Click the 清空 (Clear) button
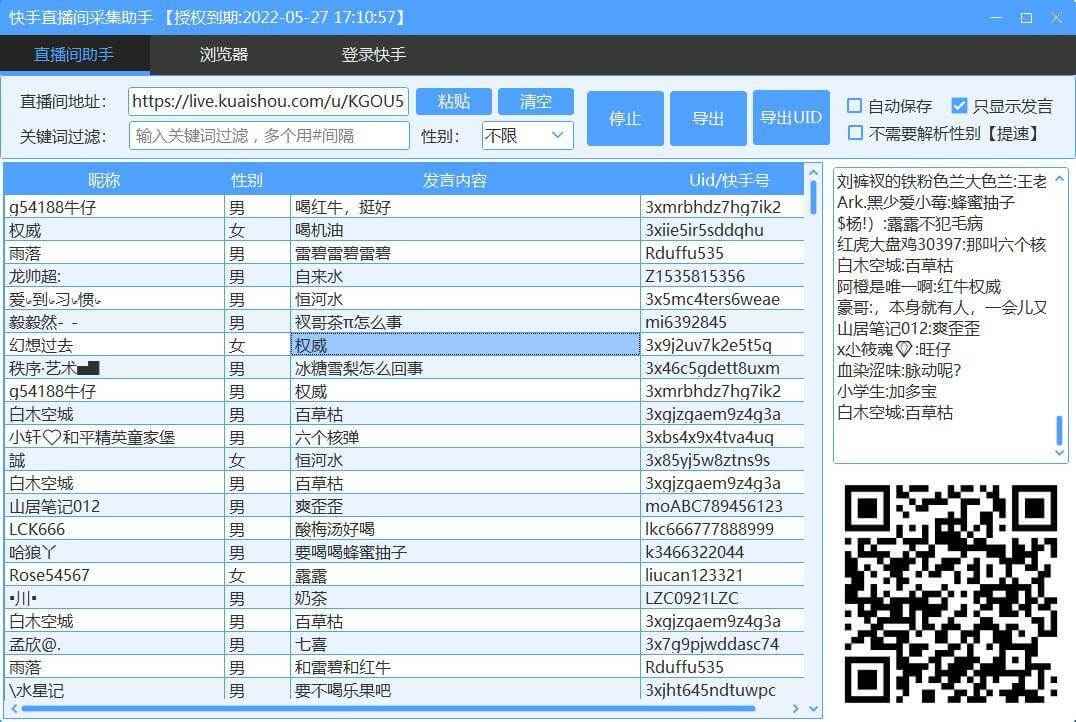 (536, 101)
